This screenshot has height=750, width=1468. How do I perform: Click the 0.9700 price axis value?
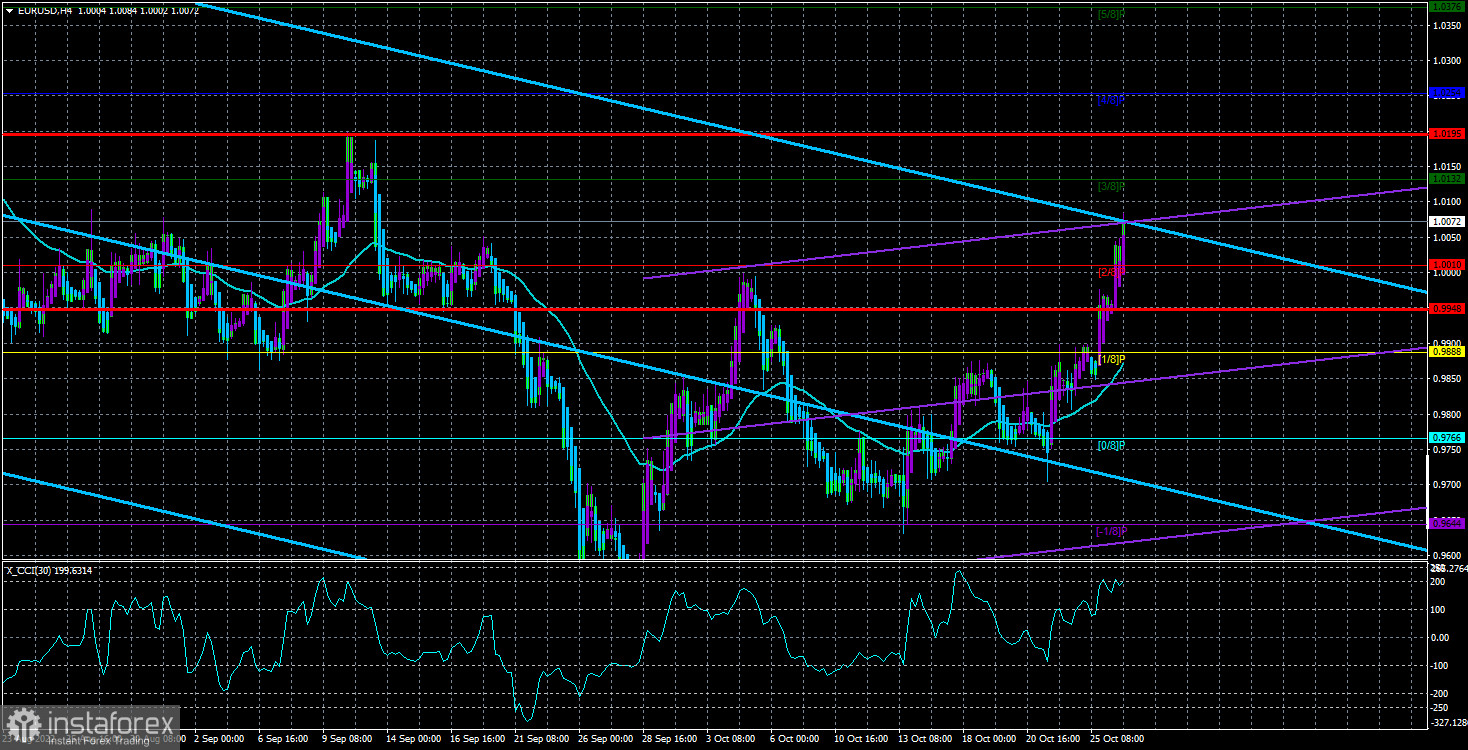(x=1447, y=485)
